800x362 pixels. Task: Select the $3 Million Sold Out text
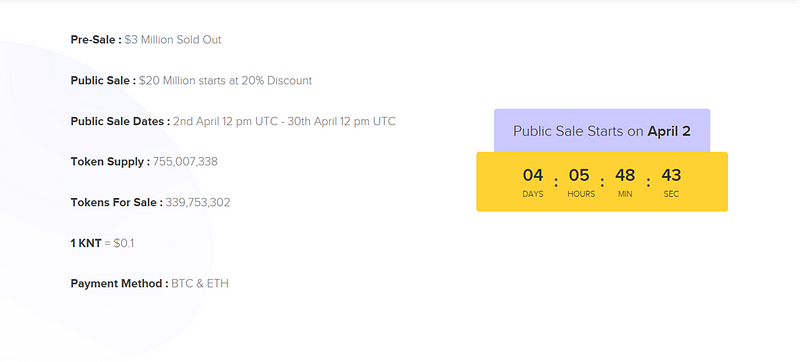[173, 40]
